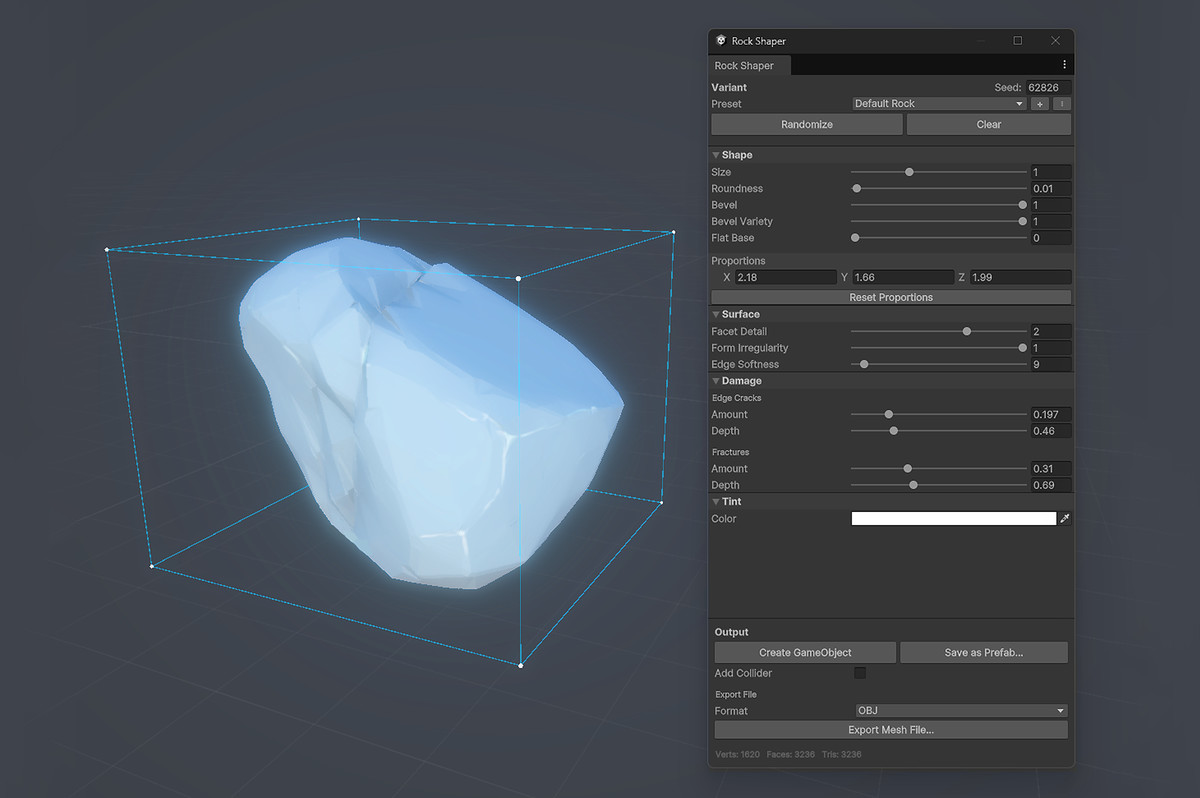Click Reset Proportions
This screenshot has height=798, width=1200.
[891, 297]
